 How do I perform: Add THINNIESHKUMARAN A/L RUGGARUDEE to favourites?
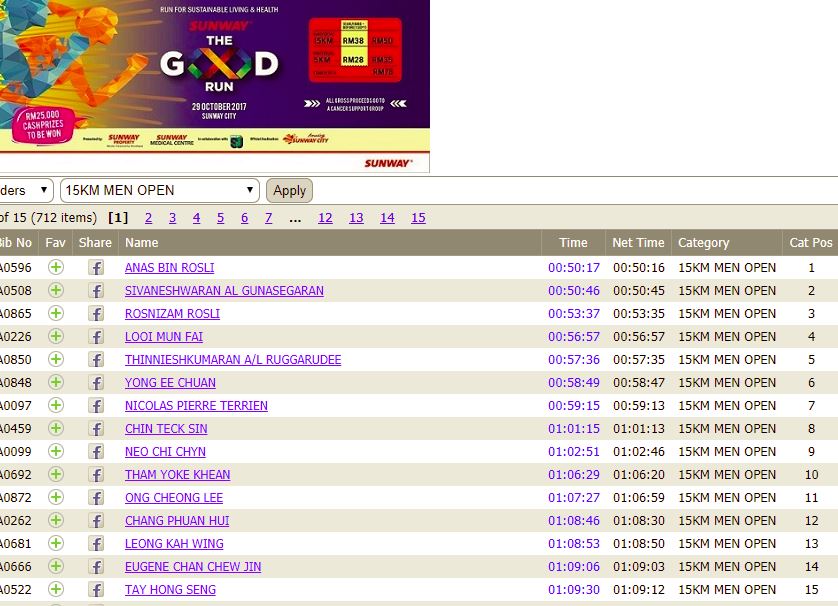point(56,359)
